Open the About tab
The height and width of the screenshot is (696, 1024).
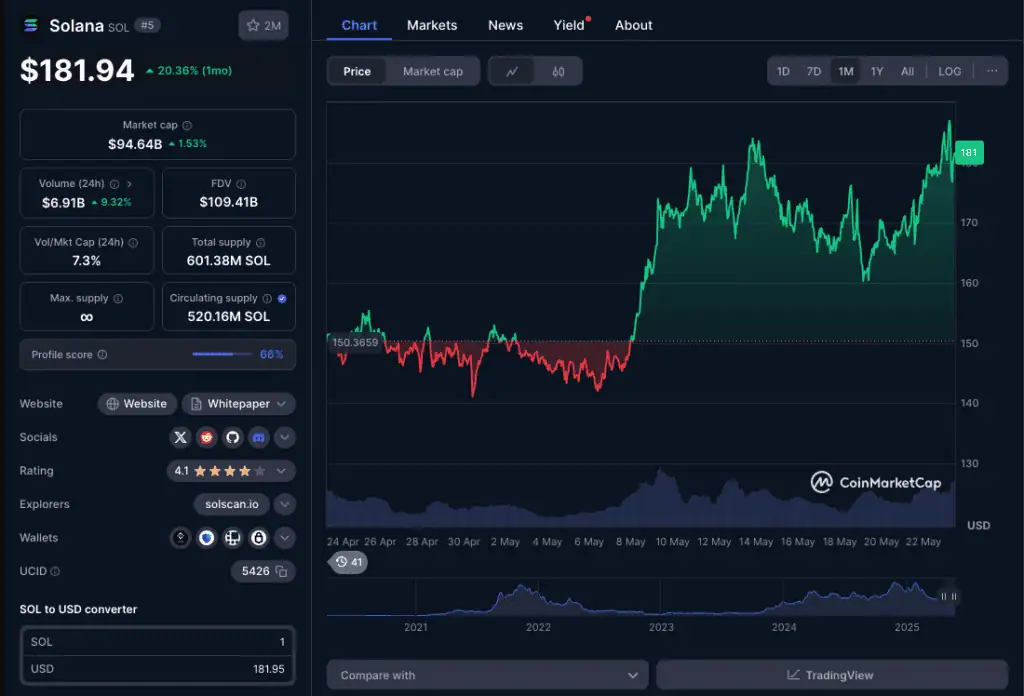click(x=633, y=25)
